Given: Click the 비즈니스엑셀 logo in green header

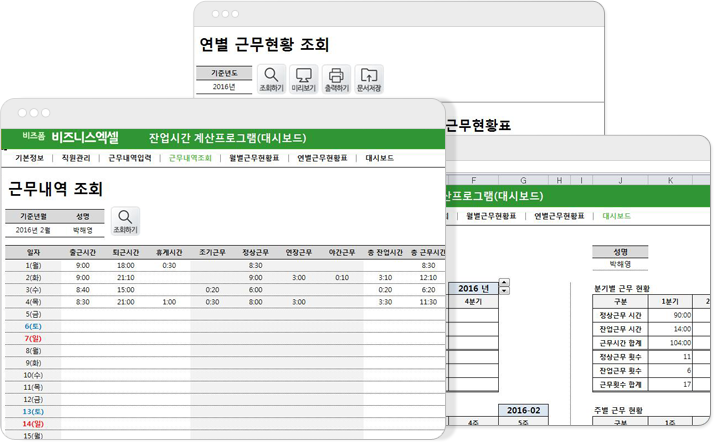Looking at the screenshot, I should pyautogui.click(x=84, y=137).
